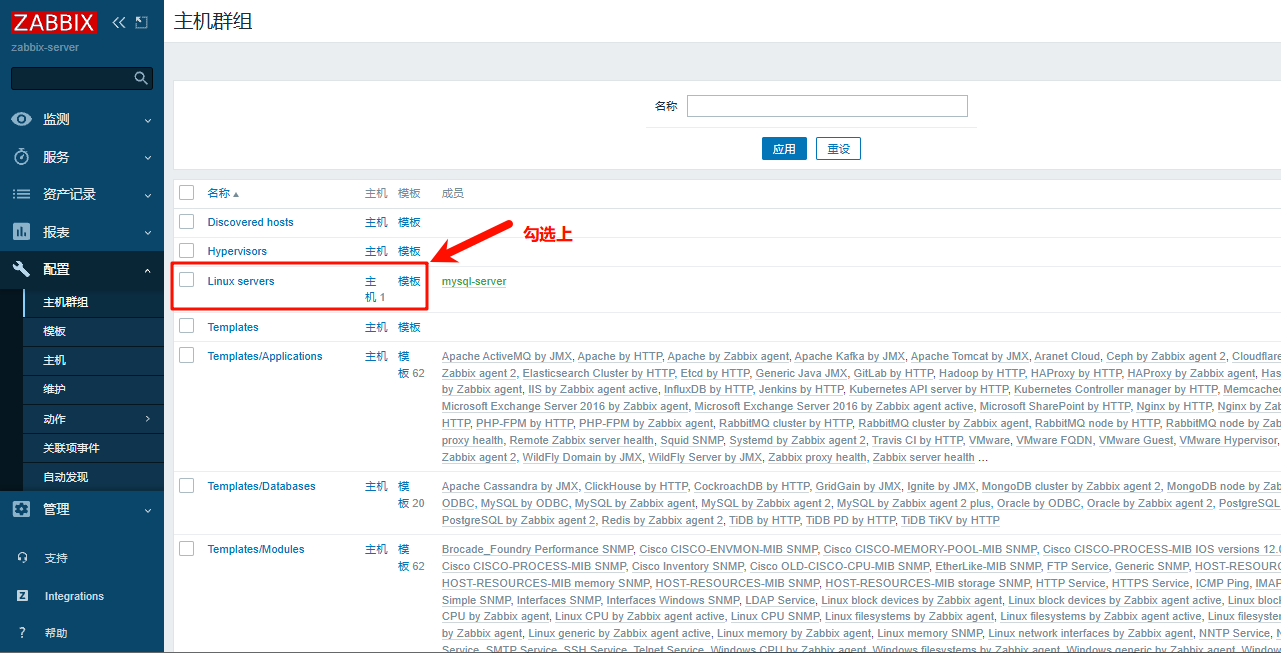This screenshot has width=1281, height=653.
Task: Focus the sidebar search box
Action: tap(82, 78)
